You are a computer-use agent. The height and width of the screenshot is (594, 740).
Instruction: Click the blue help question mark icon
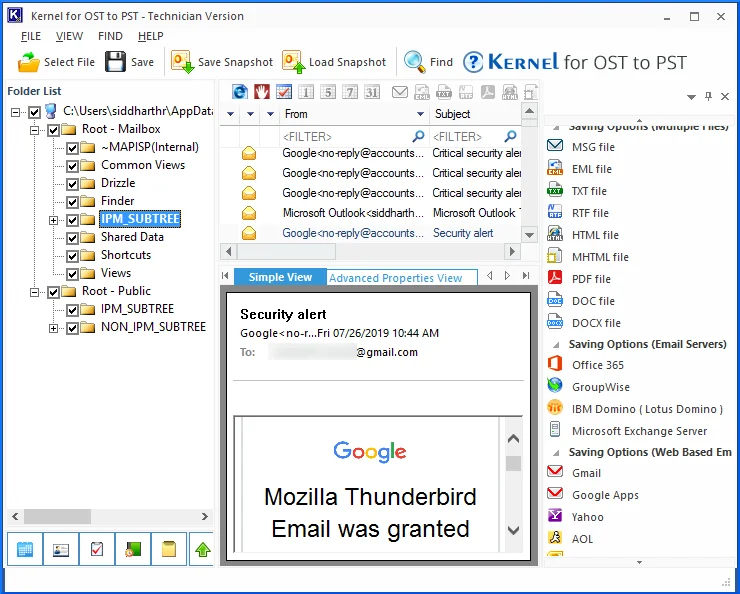(x=473, y=62)
